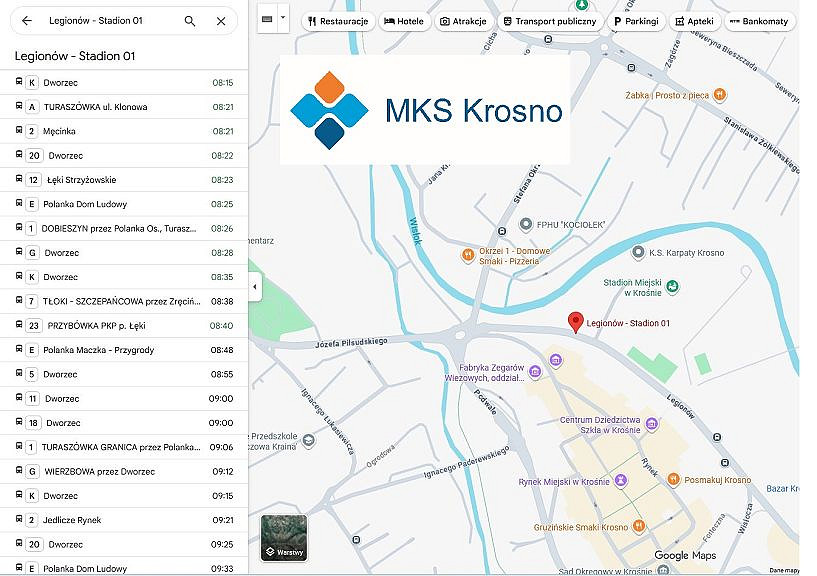Select line 1 DOBIESZYN 08:26 departure
817x576 pixels.
point(124,228)
